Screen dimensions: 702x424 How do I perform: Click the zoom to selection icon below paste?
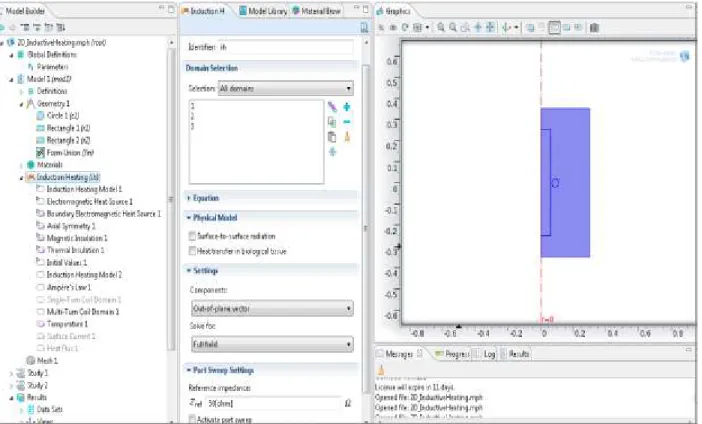pos(332,152)
